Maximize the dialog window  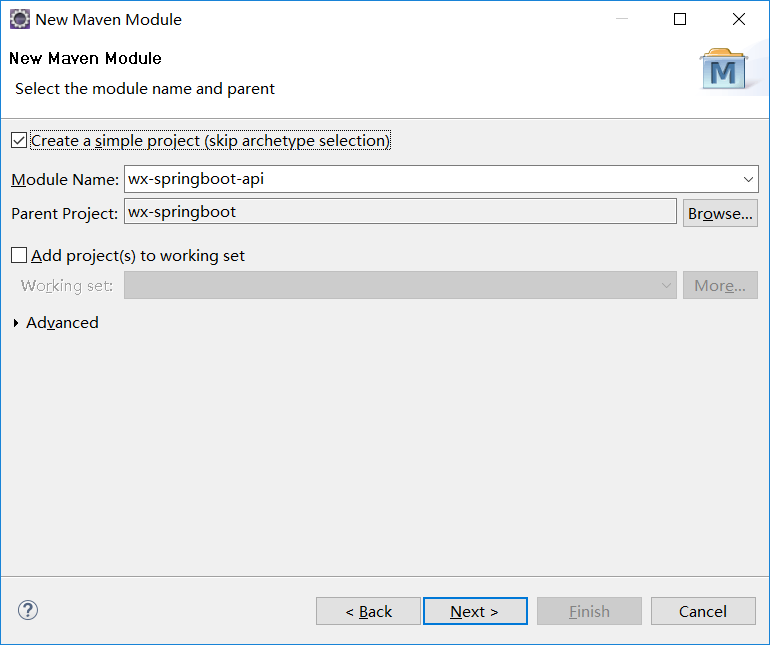[x=680, y=19]
